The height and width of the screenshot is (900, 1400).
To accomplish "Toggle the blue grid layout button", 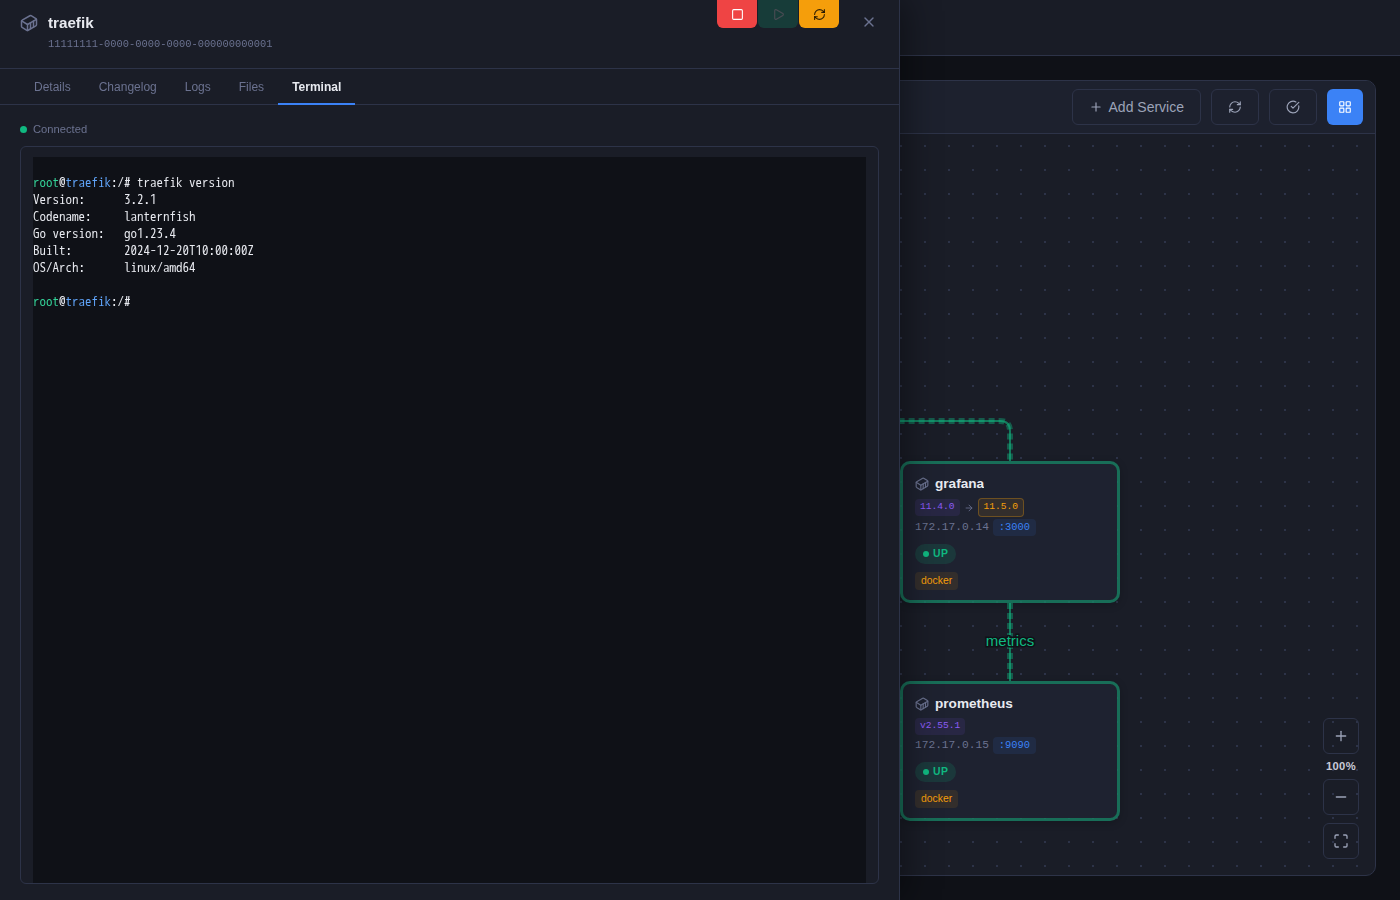I will [x=1345, y=107].
